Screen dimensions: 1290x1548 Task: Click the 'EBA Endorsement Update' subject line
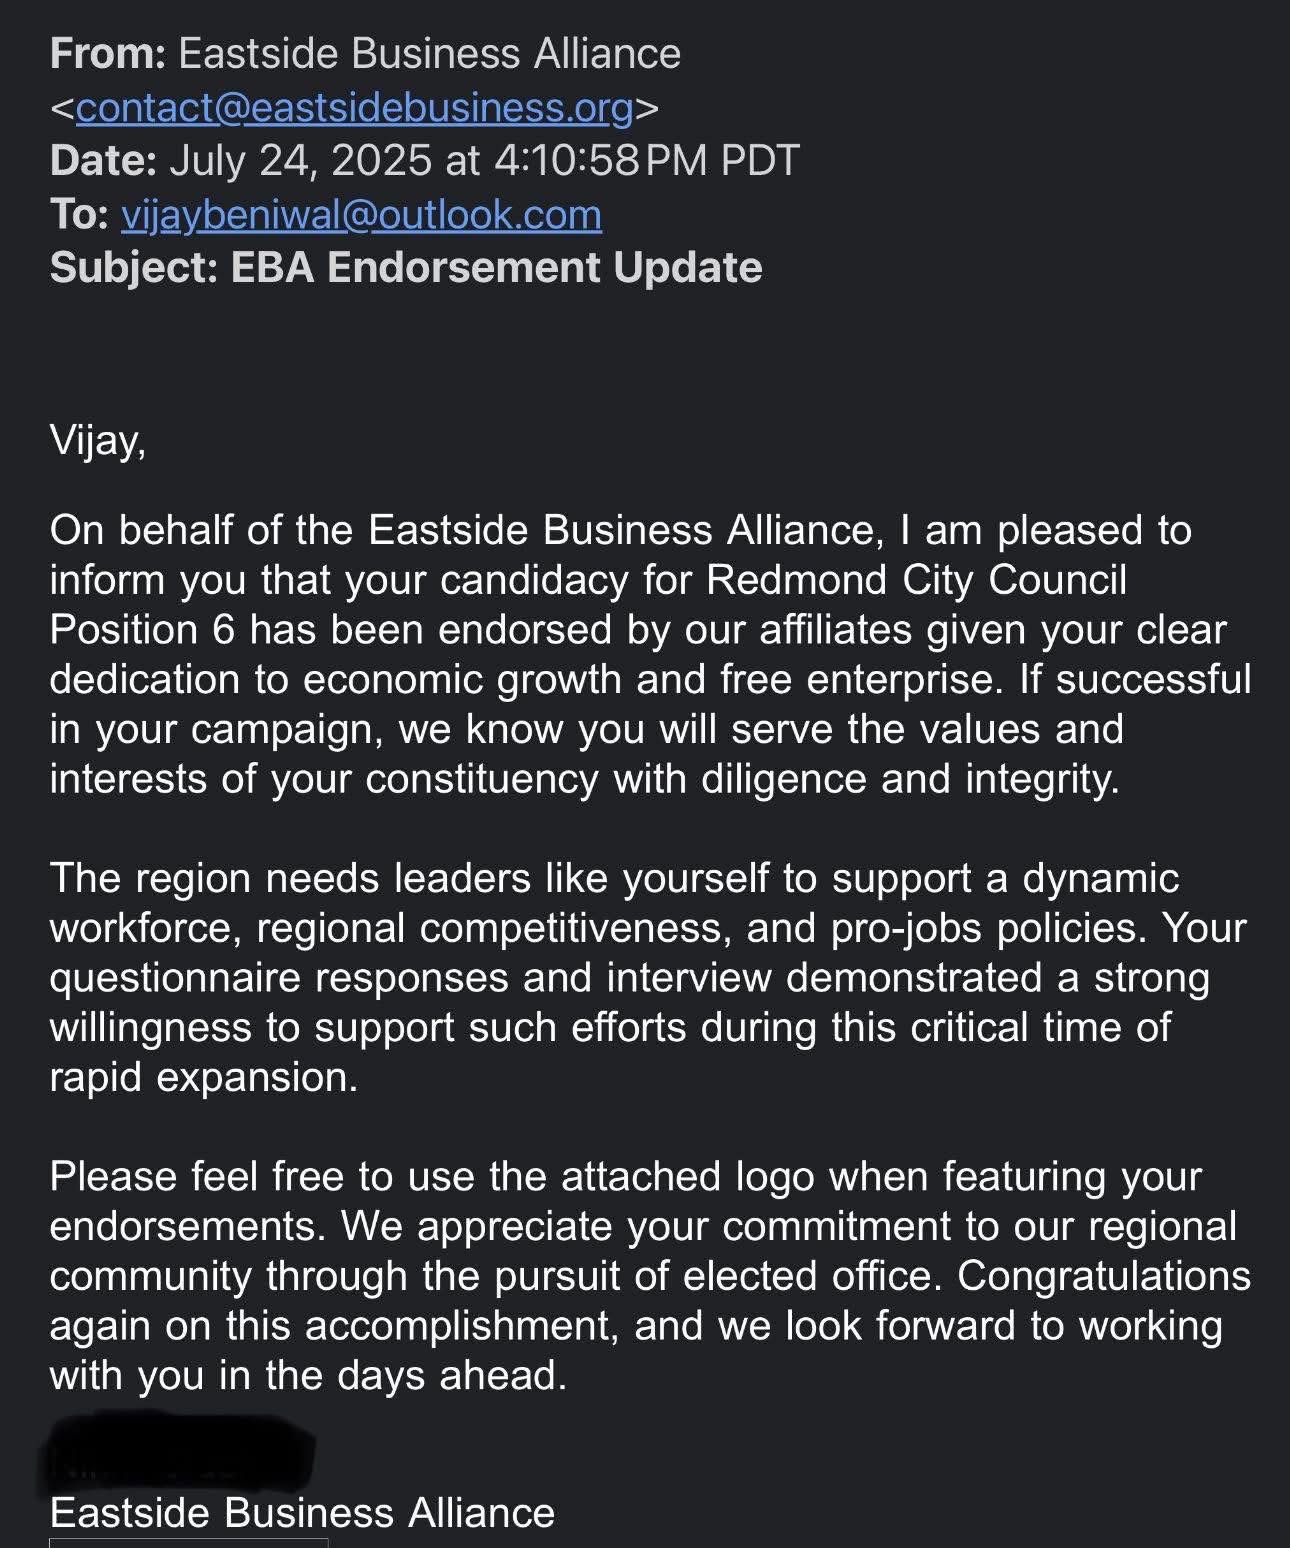(496, 267)
